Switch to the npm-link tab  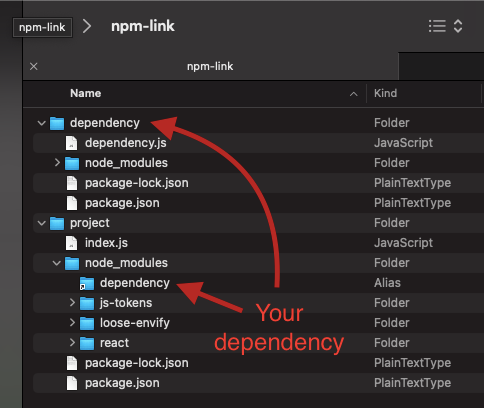coord(211,66)
